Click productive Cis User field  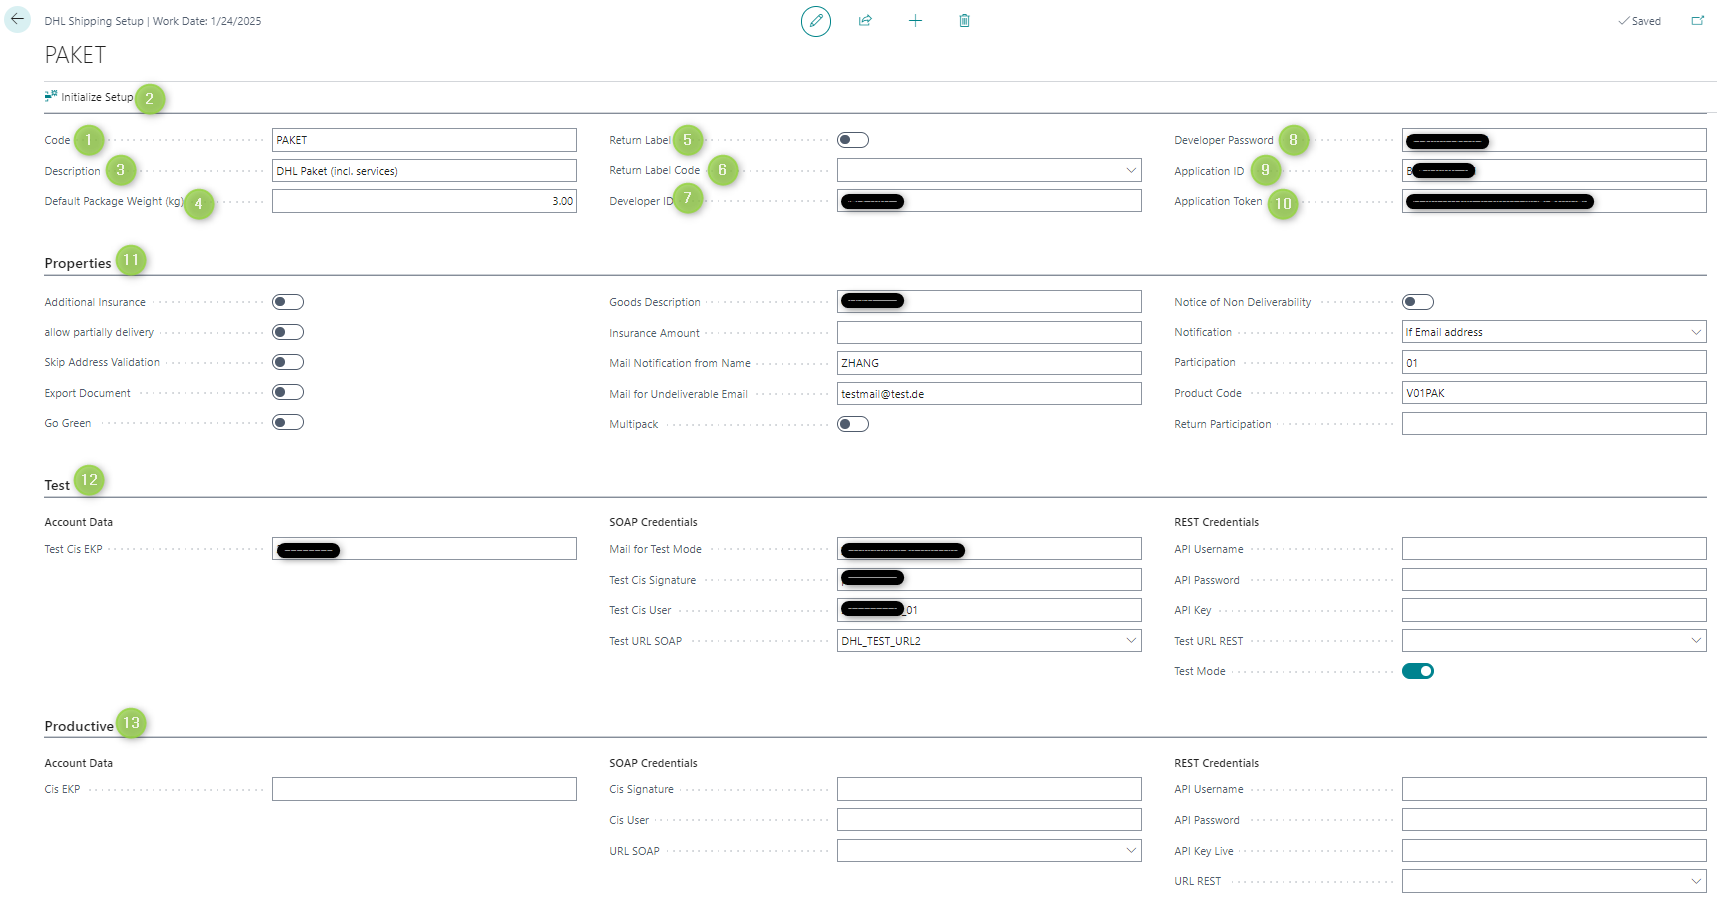click(x=989, y=820)
